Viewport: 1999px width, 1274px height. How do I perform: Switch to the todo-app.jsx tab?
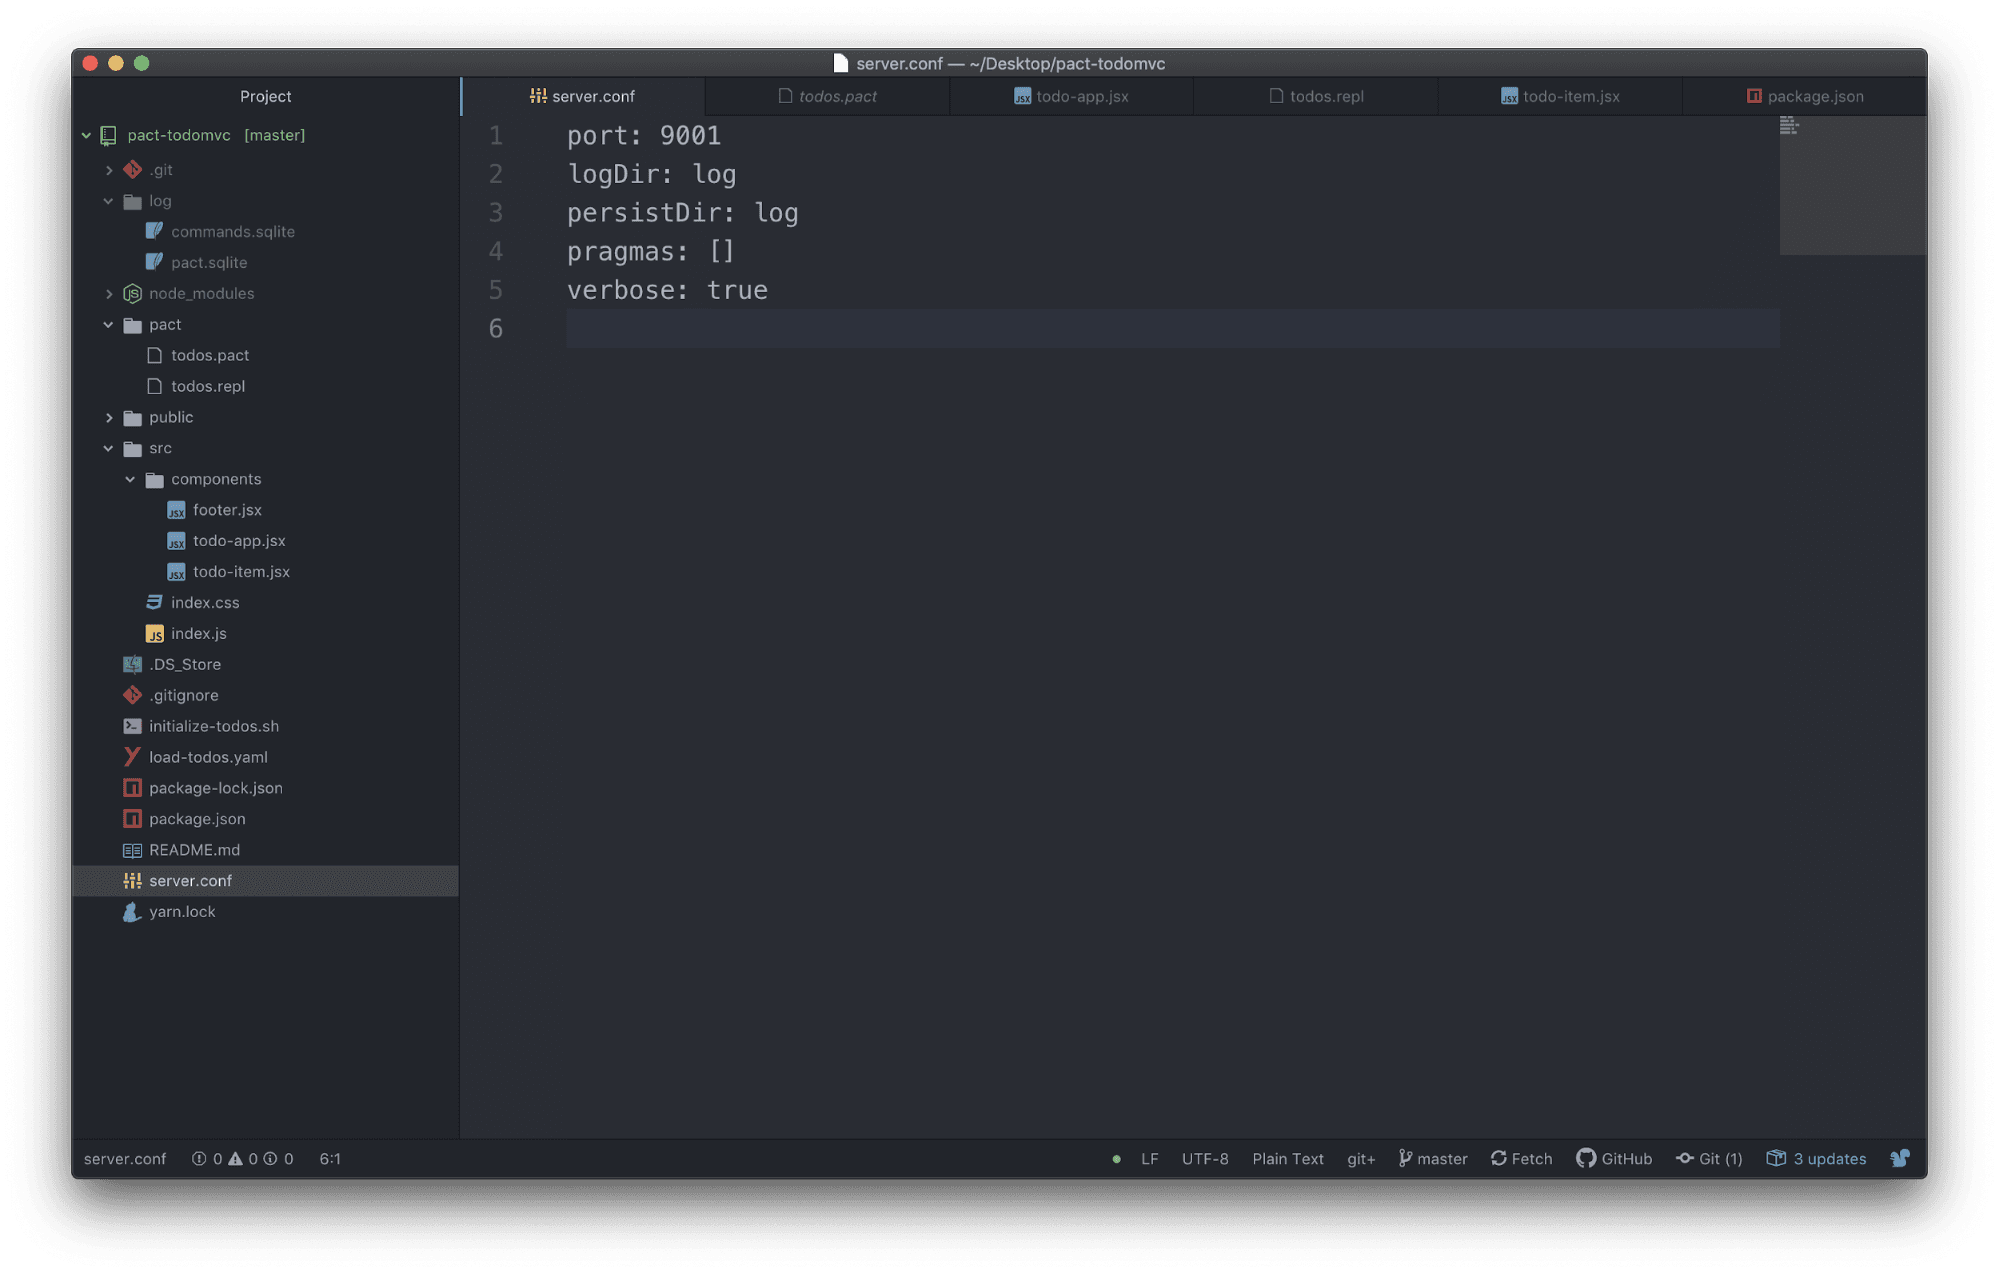click(1071, 96)
